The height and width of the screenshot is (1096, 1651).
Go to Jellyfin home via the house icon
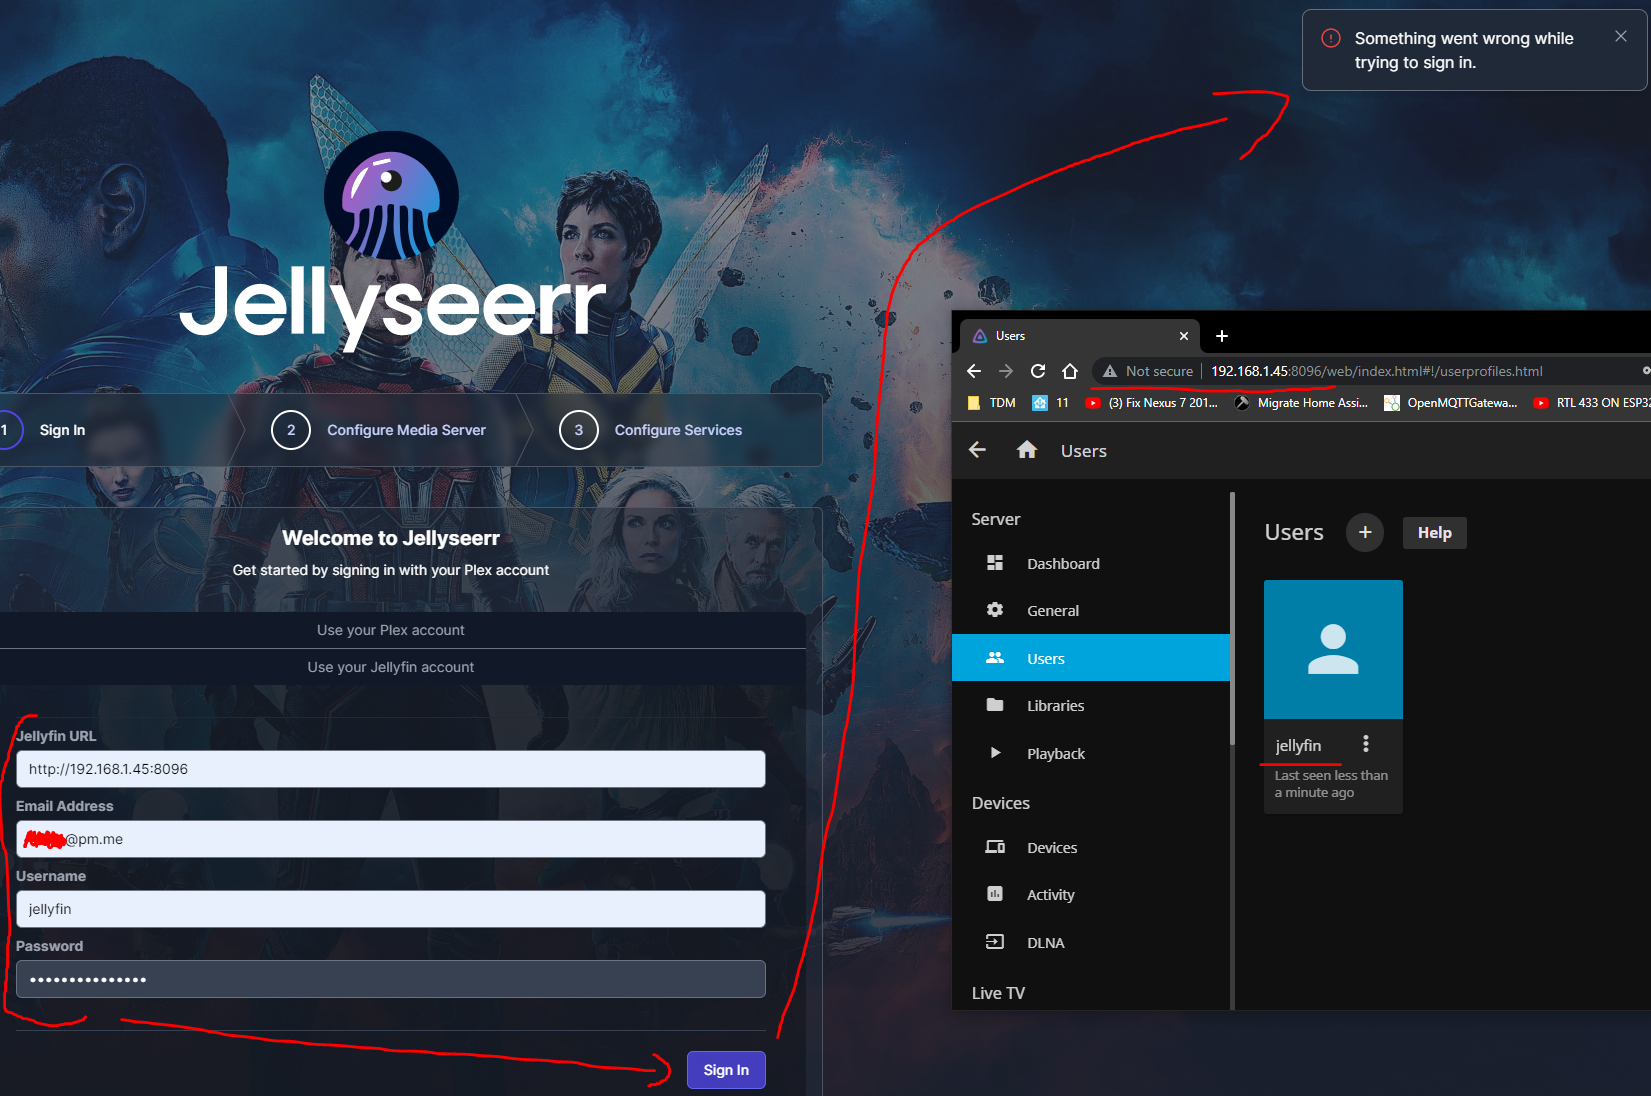1027,450
